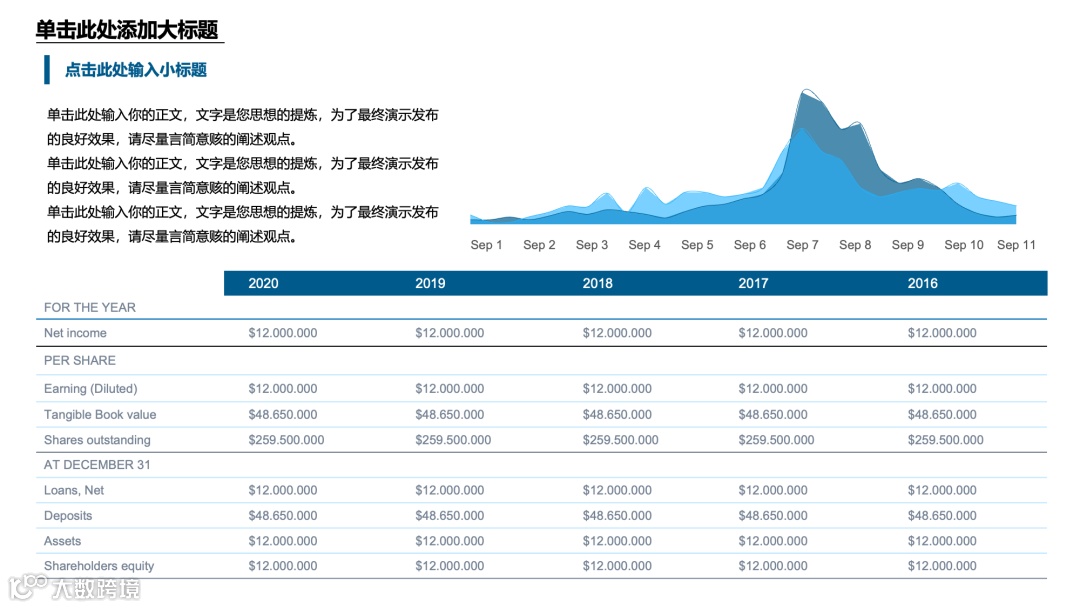Click the FOR THE YEAR section heading
Image resolution: width=1080 pixels, height=608 pixels.
click(x=90, y=307)
